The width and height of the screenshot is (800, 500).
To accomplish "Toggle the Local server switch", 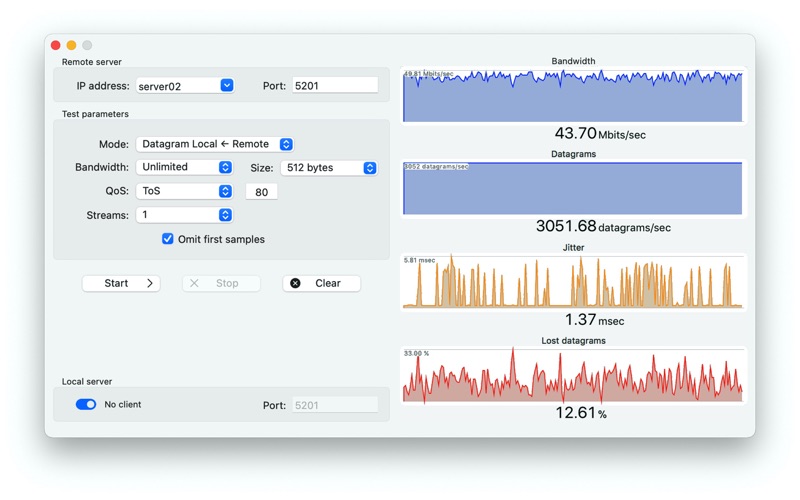I will click(86, 404).
